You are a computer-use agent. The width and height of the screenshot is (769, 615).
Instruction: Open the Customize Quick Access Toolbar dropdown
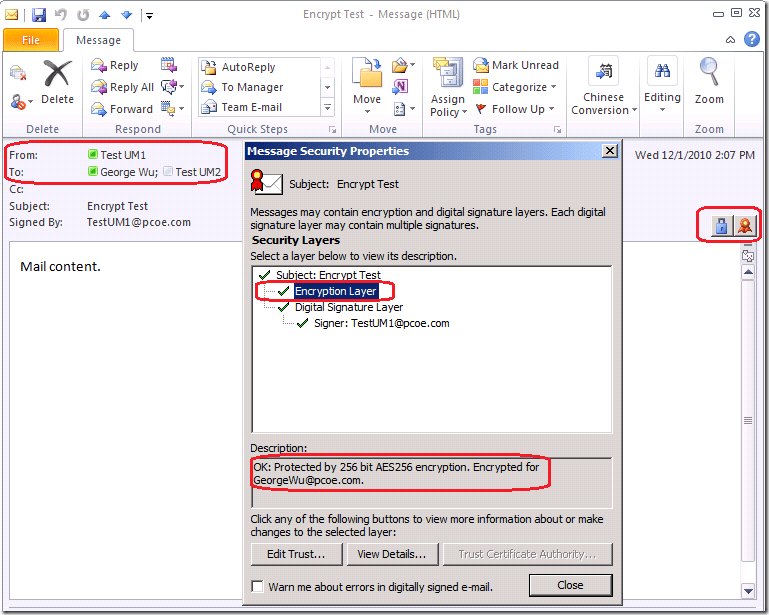pyautogui.click(x=149, y=16)
